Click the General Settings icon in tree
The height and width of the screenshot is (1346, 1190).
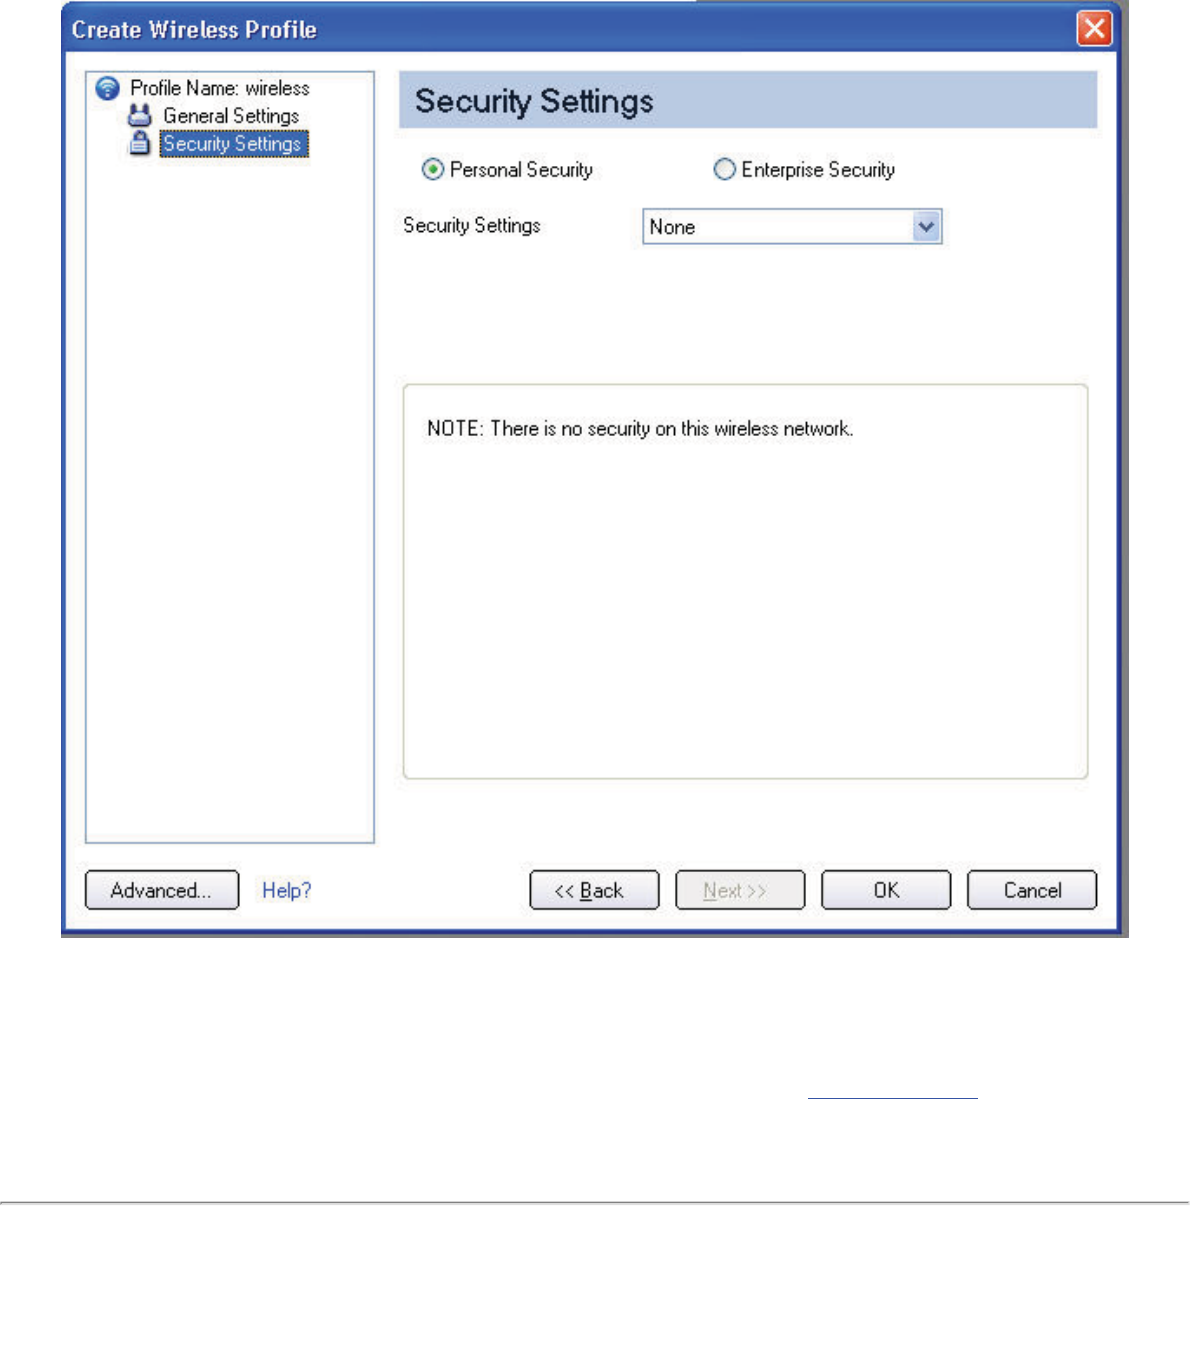140,115
